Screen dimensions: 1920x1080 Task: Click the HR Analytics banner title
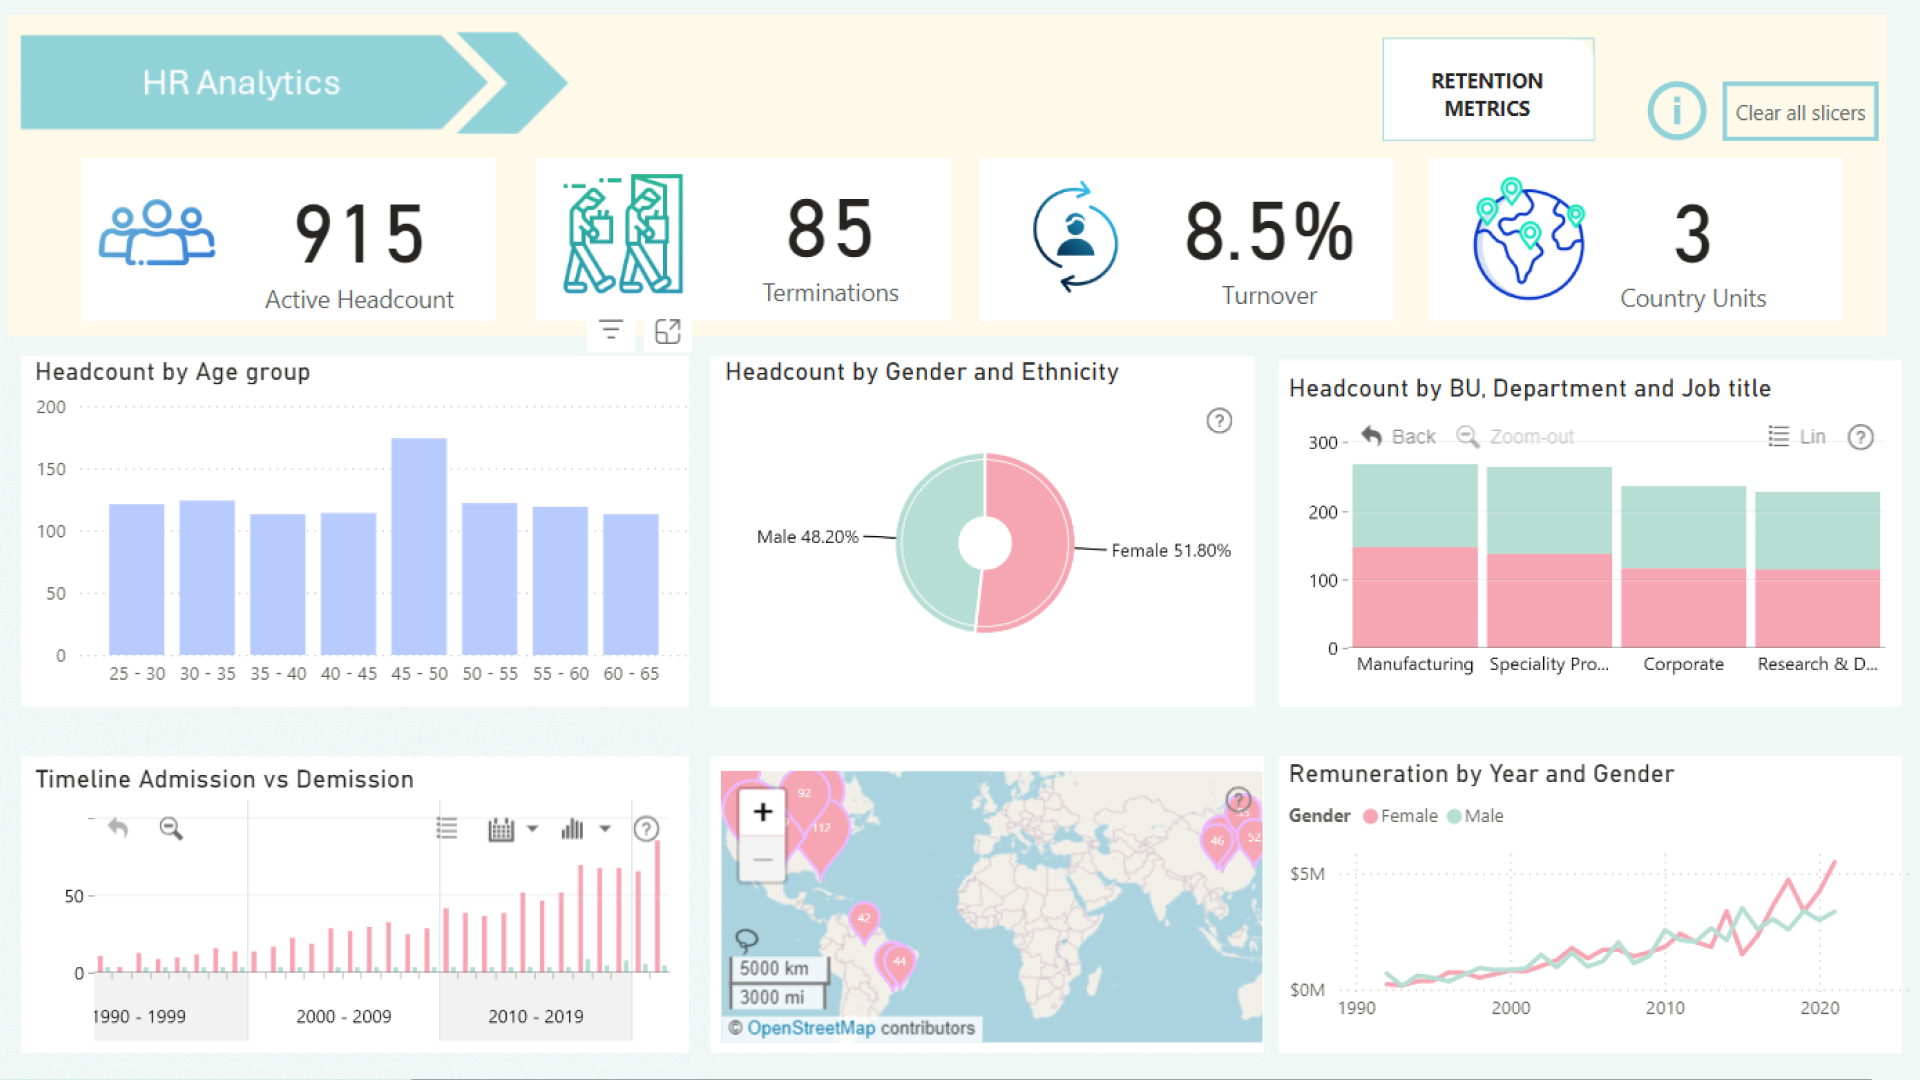point(241,83)
